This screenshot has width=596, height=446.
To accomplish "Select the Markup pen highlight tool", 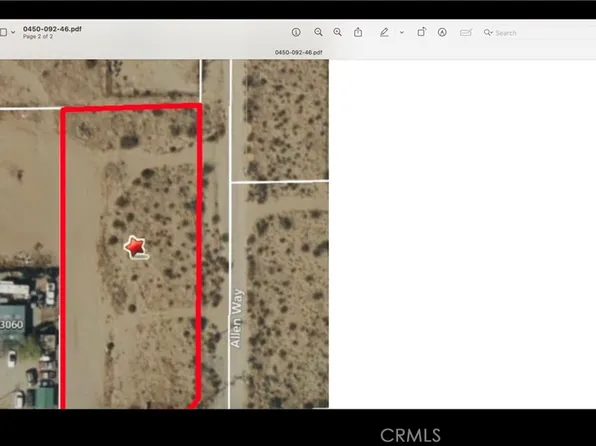I will click(x=384, y=32).
